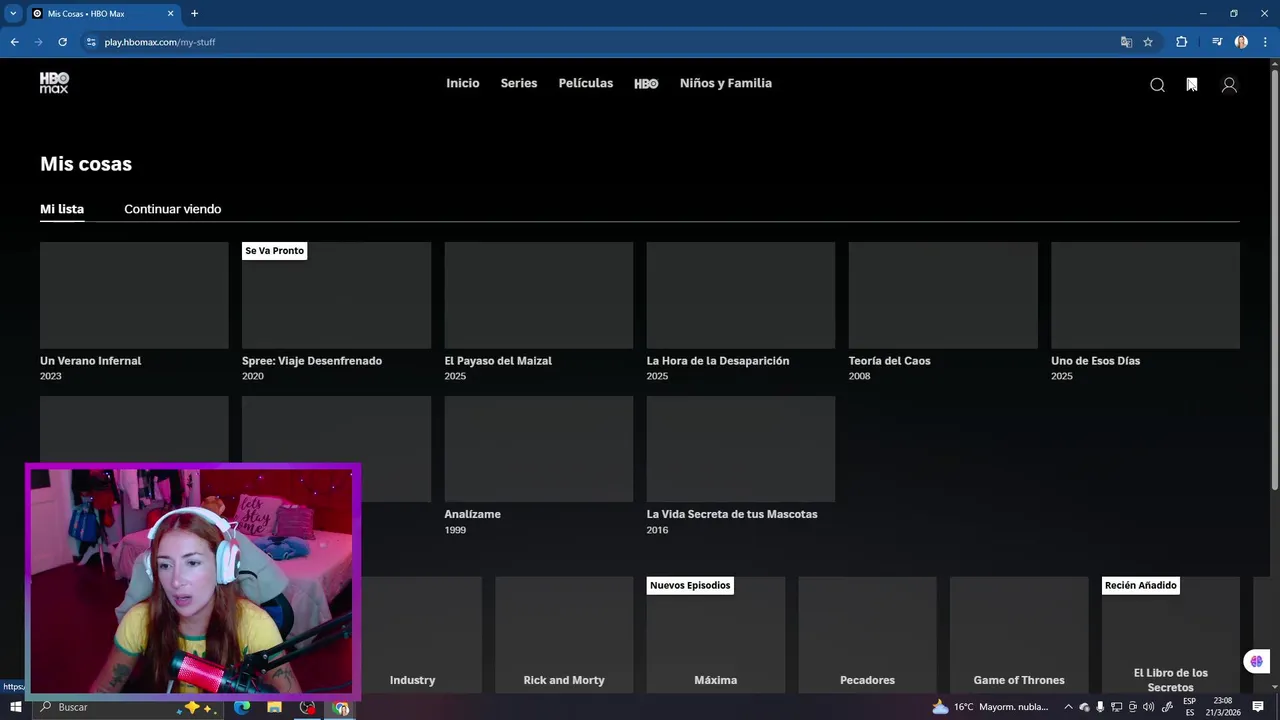
Task: Click the taskbar clock showing 23:08
Action: [1223, 707]
